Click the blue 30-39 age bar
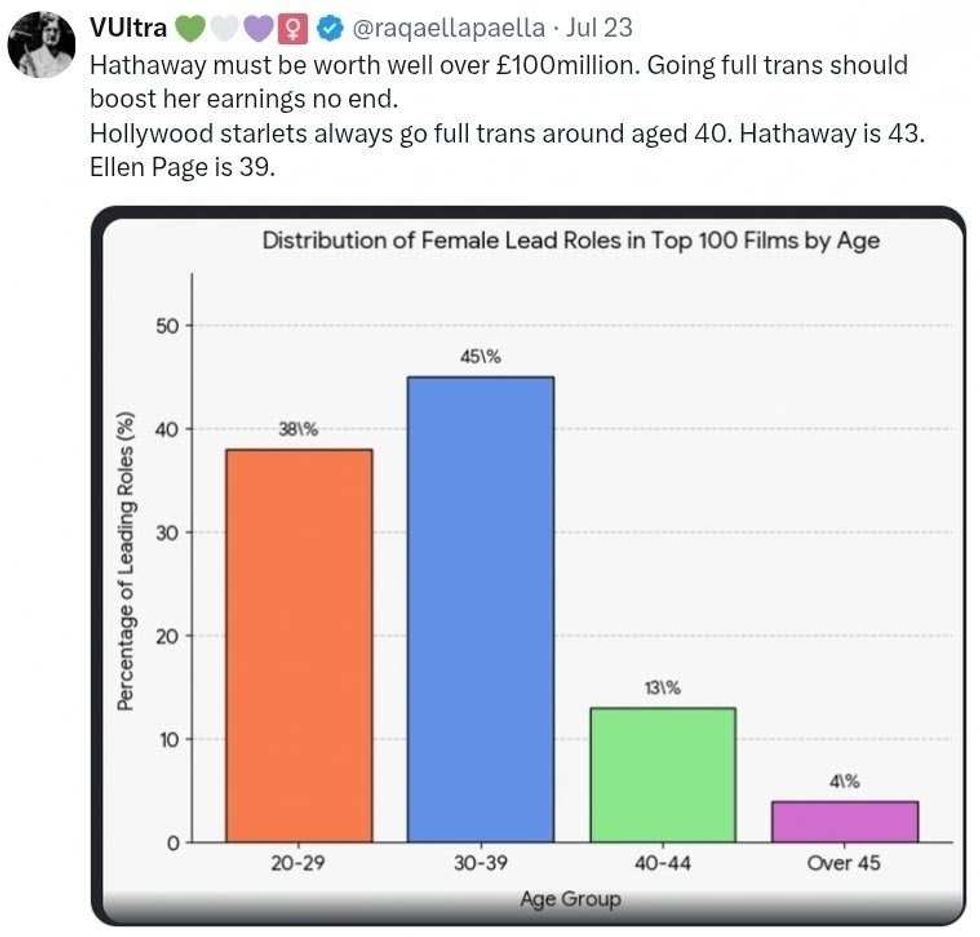Image resolution: width=980 pixels, height=937 pixels. pyautogui.click(x=481, y=609)
